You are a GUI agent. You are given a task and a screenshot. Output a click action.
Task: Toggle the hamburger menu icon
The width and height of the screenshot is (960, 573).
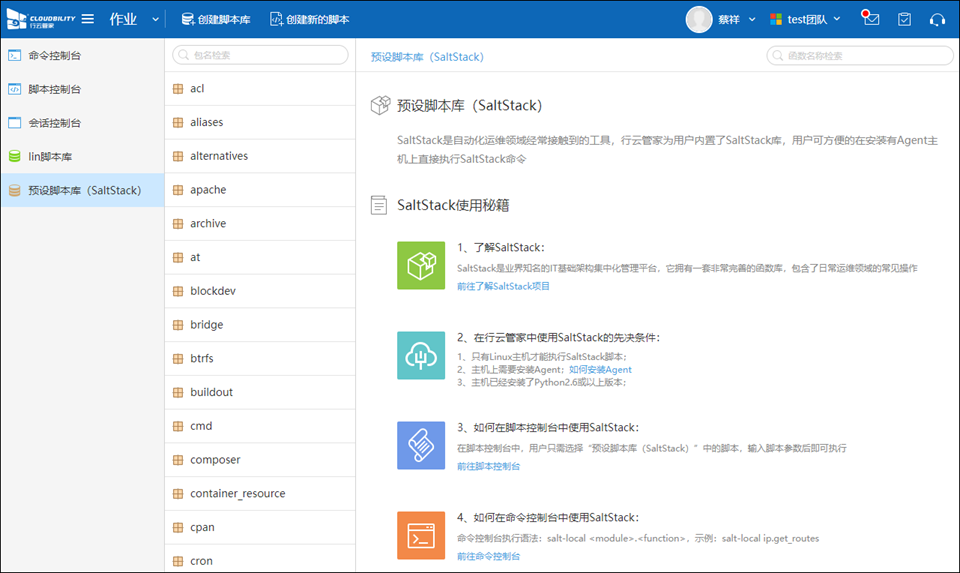(88, 19)
